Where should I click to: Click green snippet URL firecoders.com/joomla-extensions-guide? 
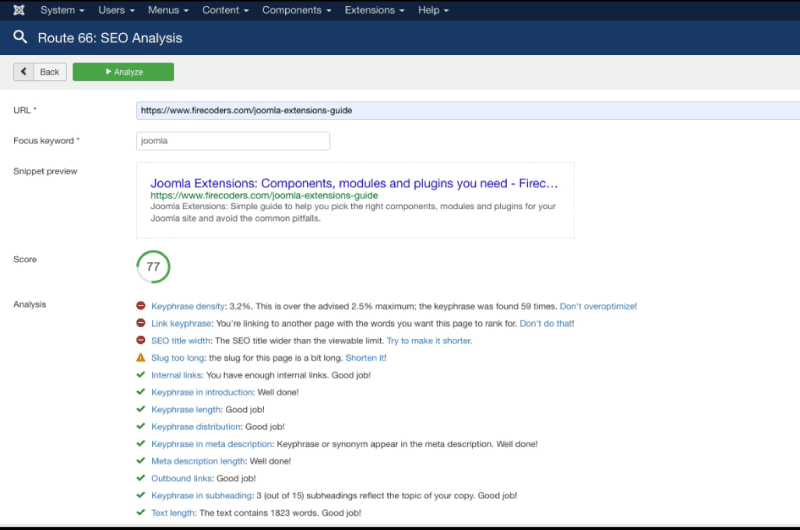point(264,195)
